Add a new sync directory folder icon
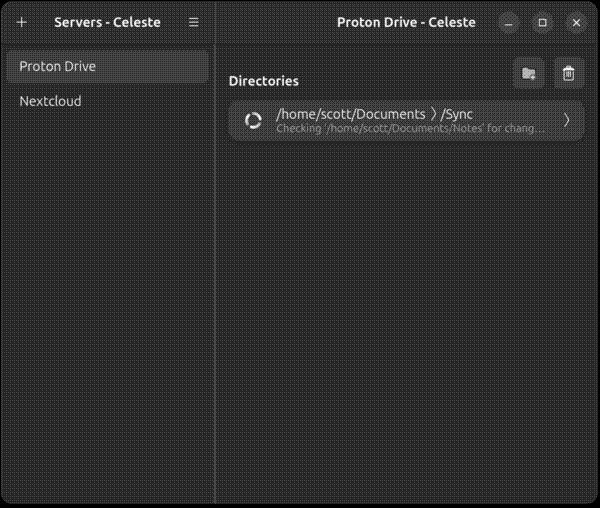The width and height of the screenshot is (600, 508). 528,73
